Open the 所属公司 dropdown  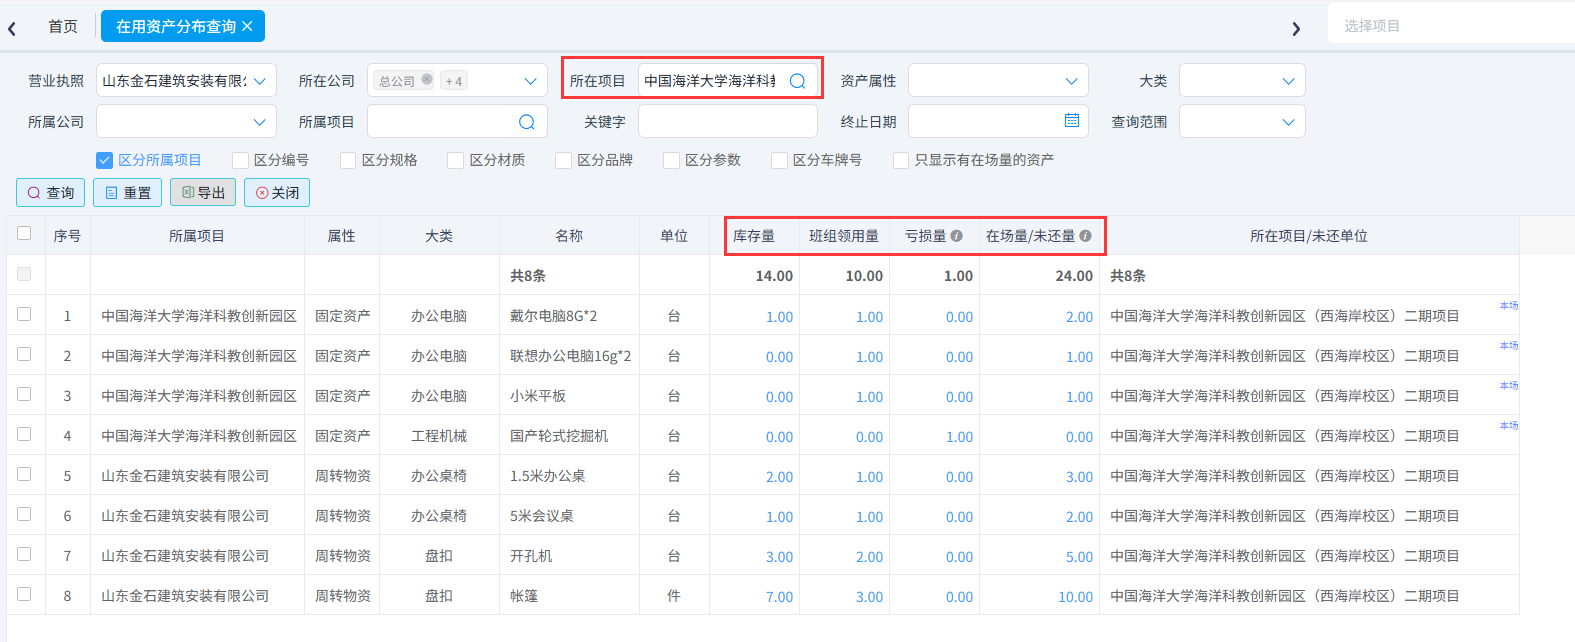click(x=186, y=122)
